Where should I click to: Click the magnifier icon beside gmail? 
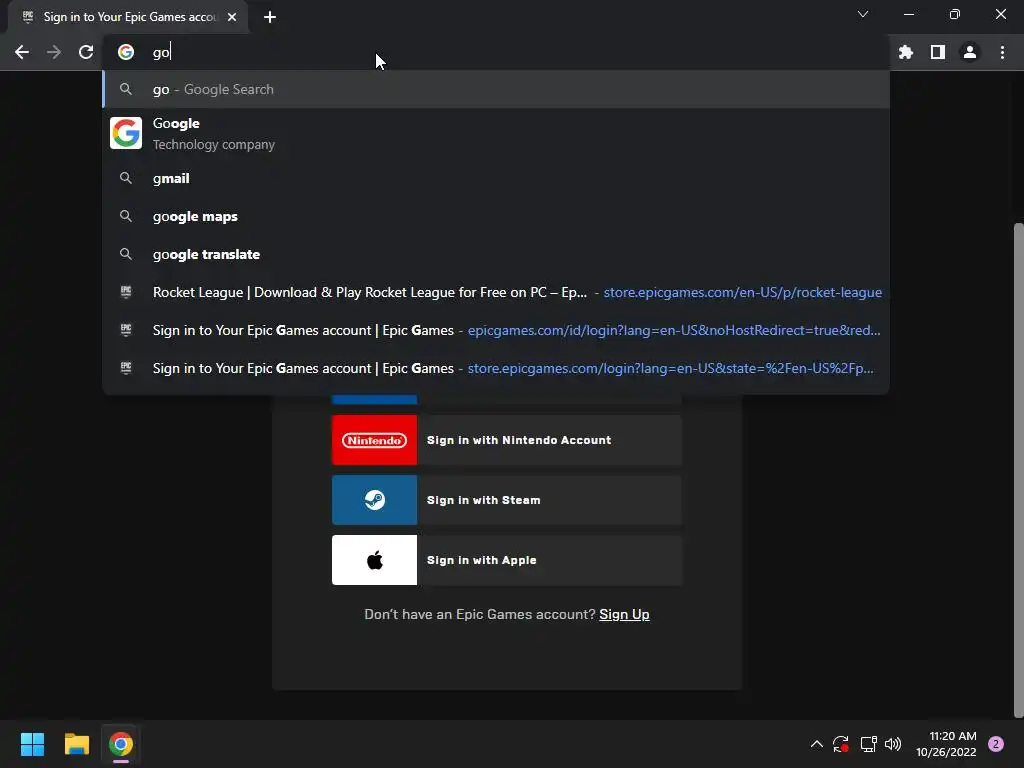pyautogui.click(x=126, y=178)
